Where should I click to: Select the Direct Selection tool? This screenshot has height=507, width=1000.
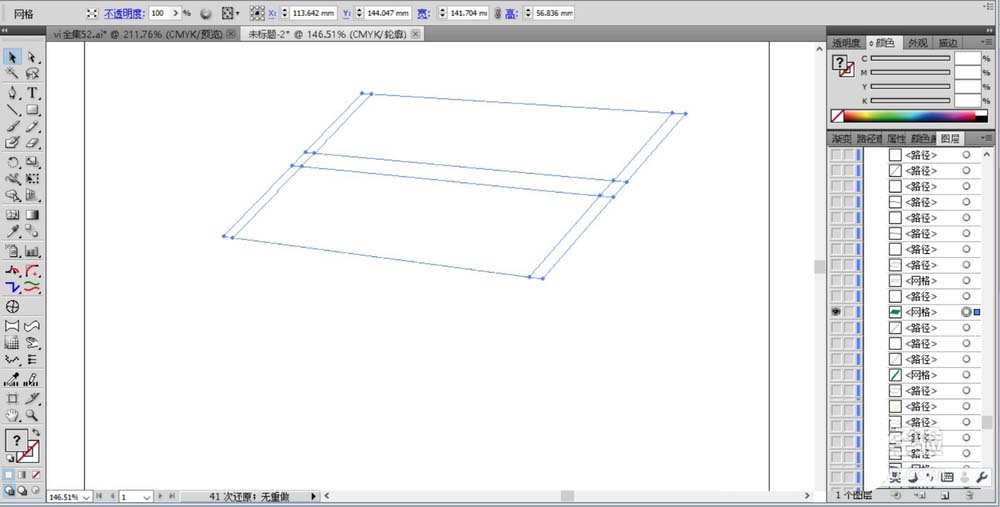click(32, 57)
